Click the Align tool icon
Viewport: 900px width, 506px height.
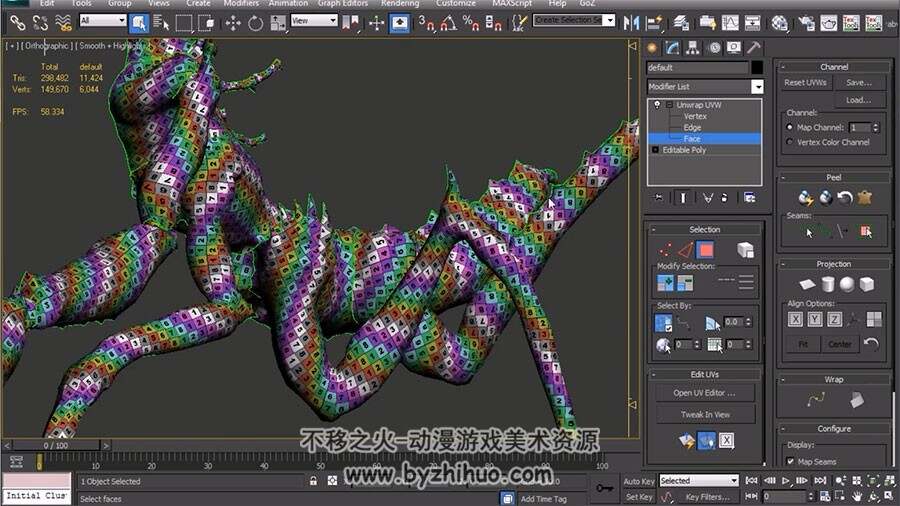click(x=654, y=23)
